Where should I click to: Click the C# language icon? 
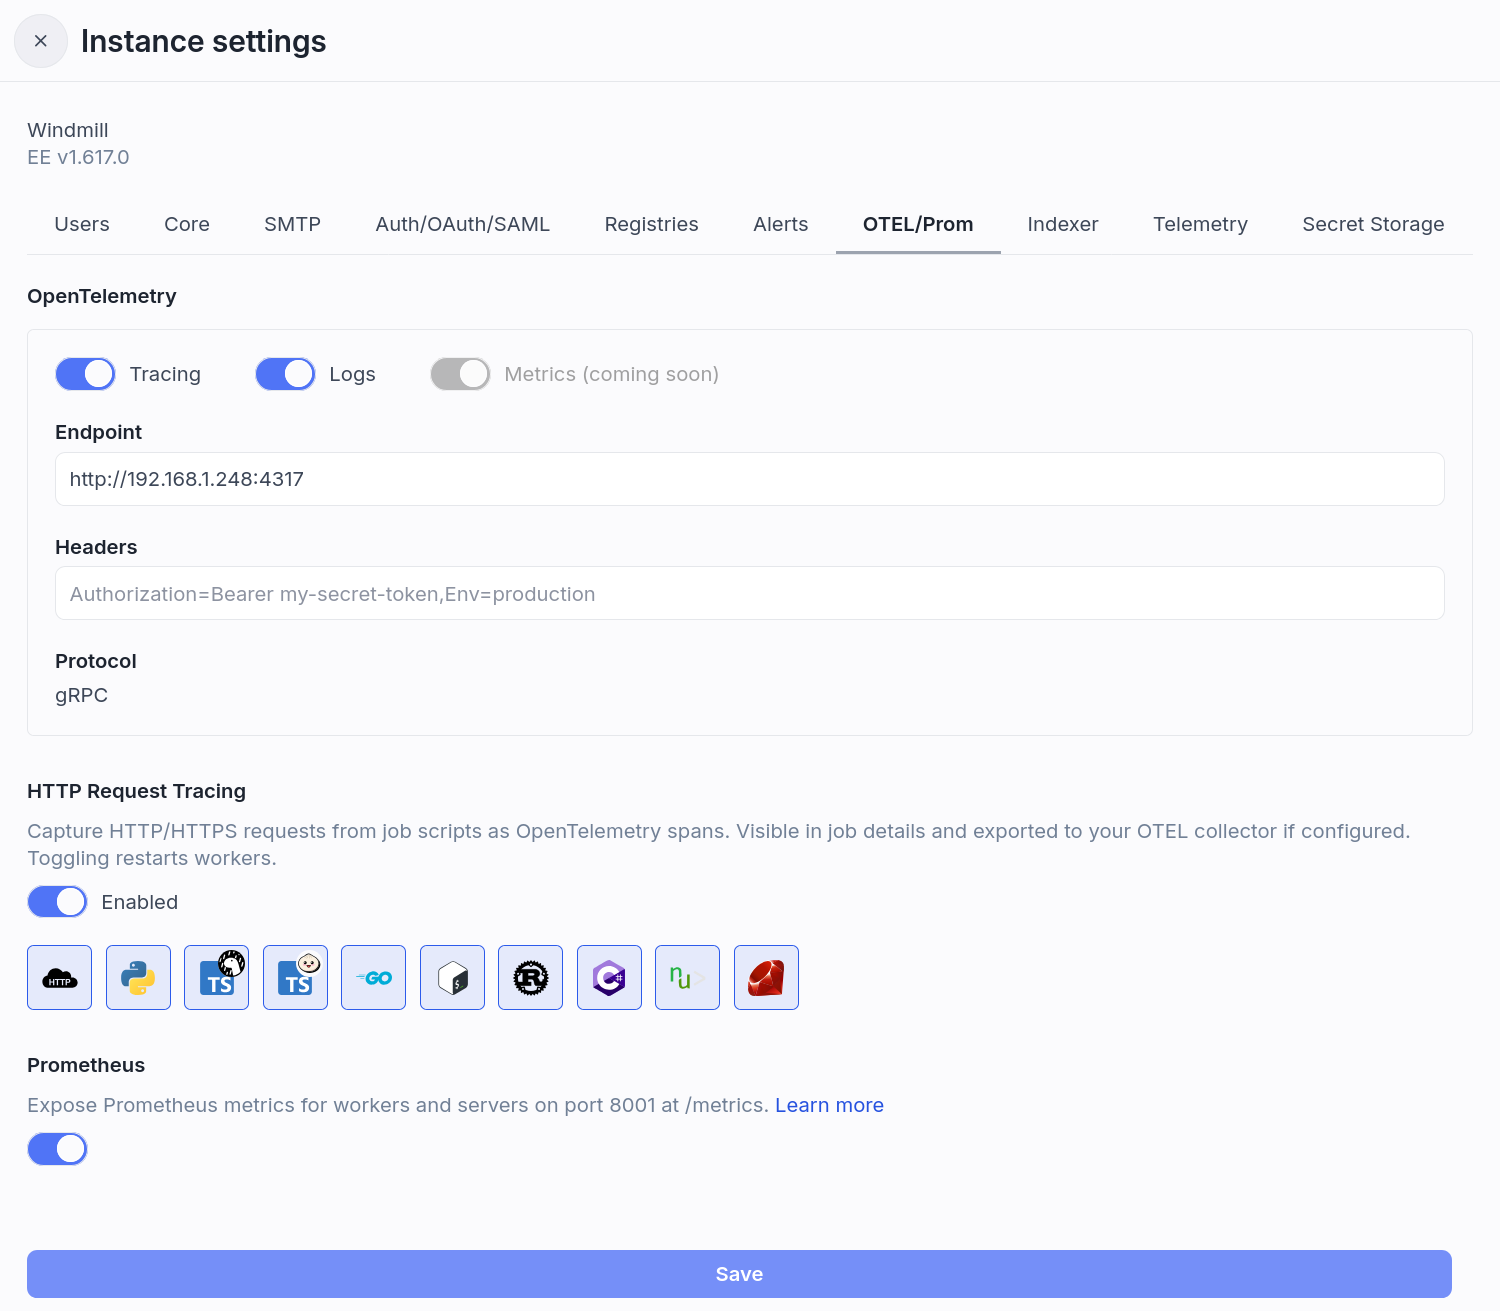pyautogui.click(x=609, y=977)
